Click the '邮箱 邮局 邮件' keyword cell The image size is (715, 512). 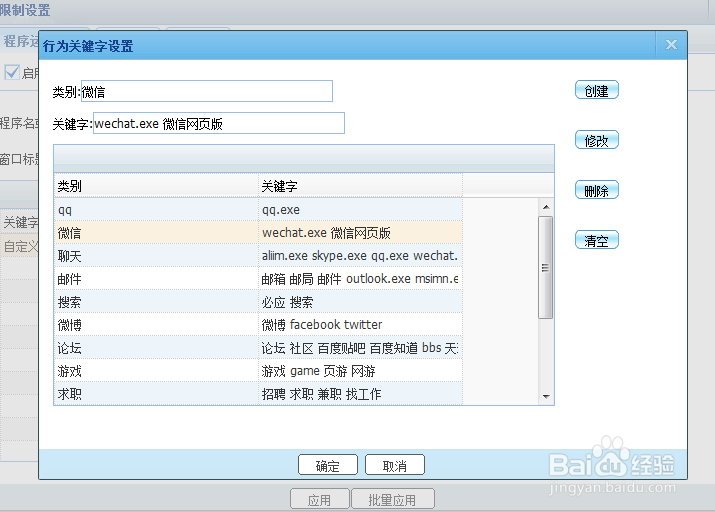point(360,279)
